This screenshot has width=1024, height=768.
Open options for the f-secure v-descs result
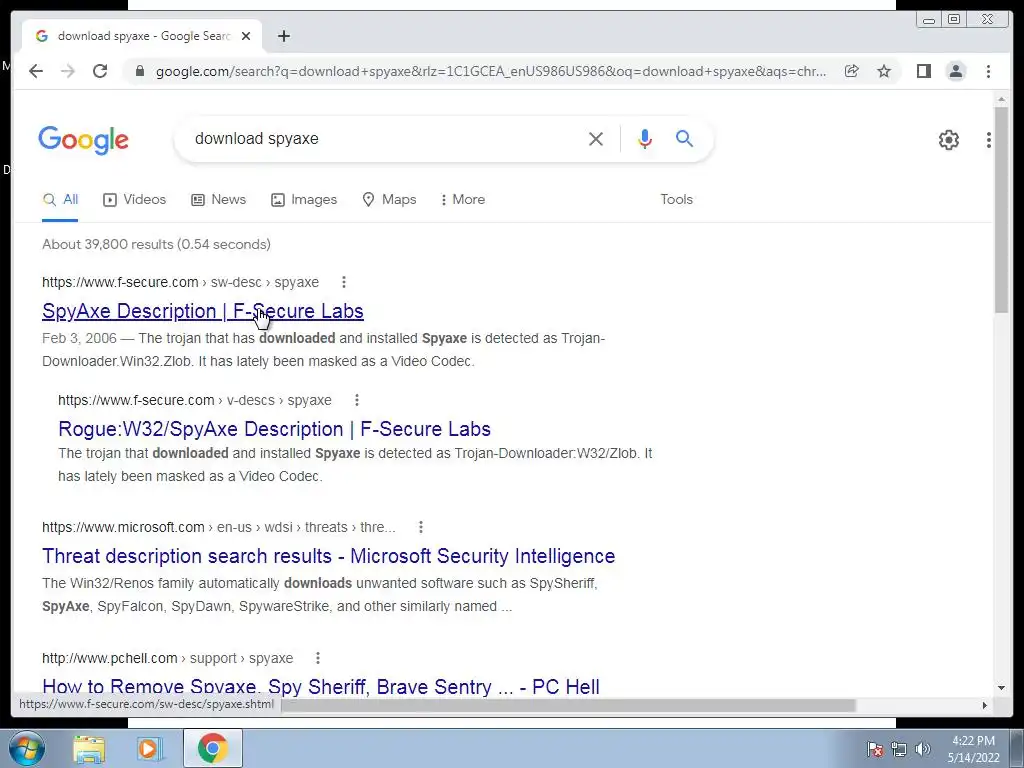pos(357,400)
